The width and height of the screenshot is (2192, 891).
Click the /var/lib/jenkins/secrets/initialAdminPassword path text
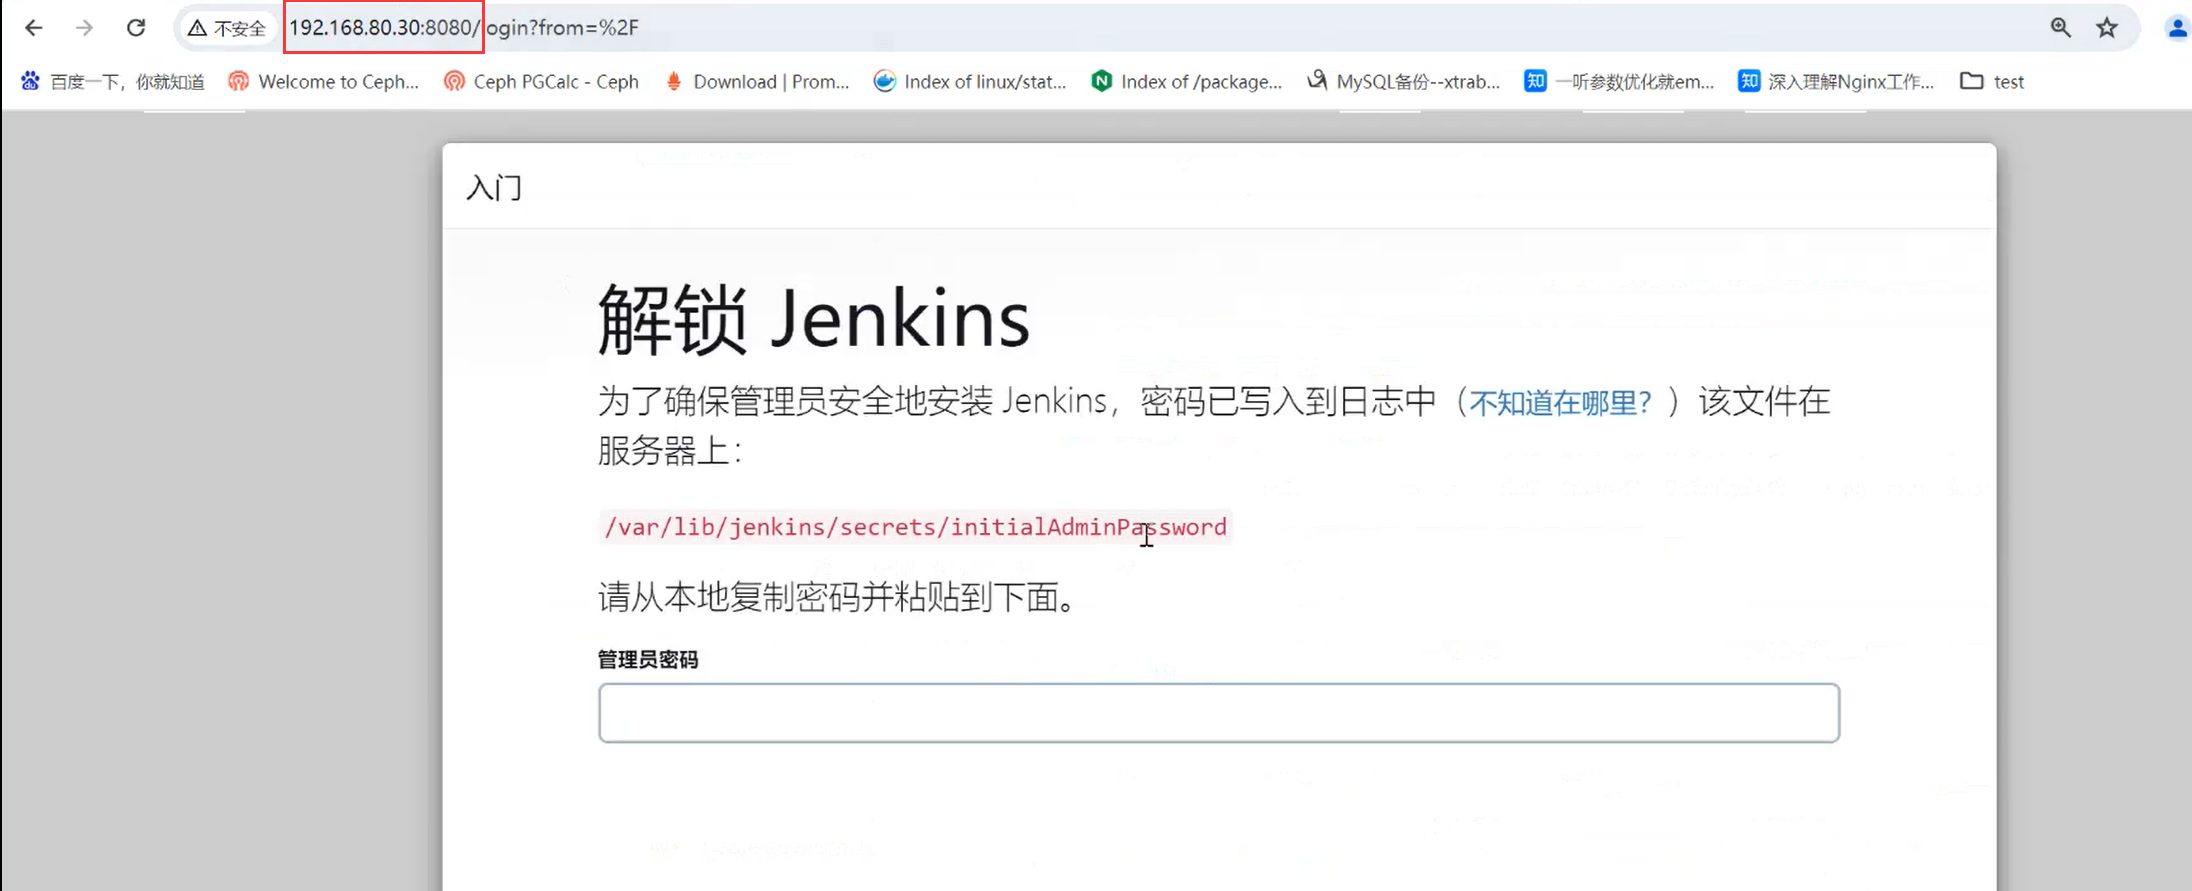(915, 527)
